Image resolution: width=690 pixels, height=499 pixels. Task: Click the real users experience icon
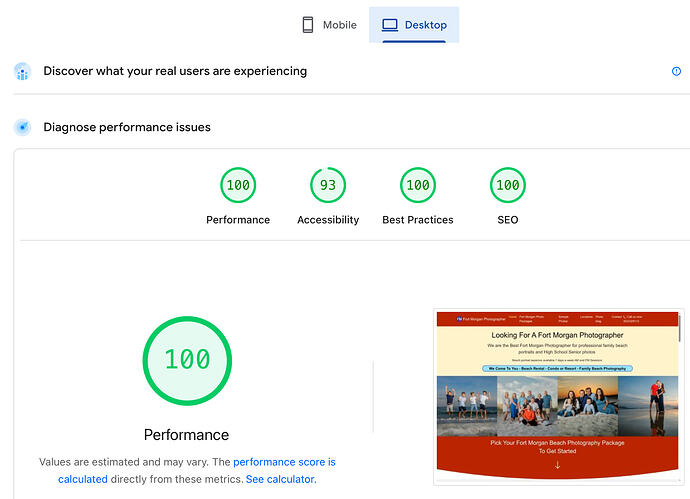[22, 71]
